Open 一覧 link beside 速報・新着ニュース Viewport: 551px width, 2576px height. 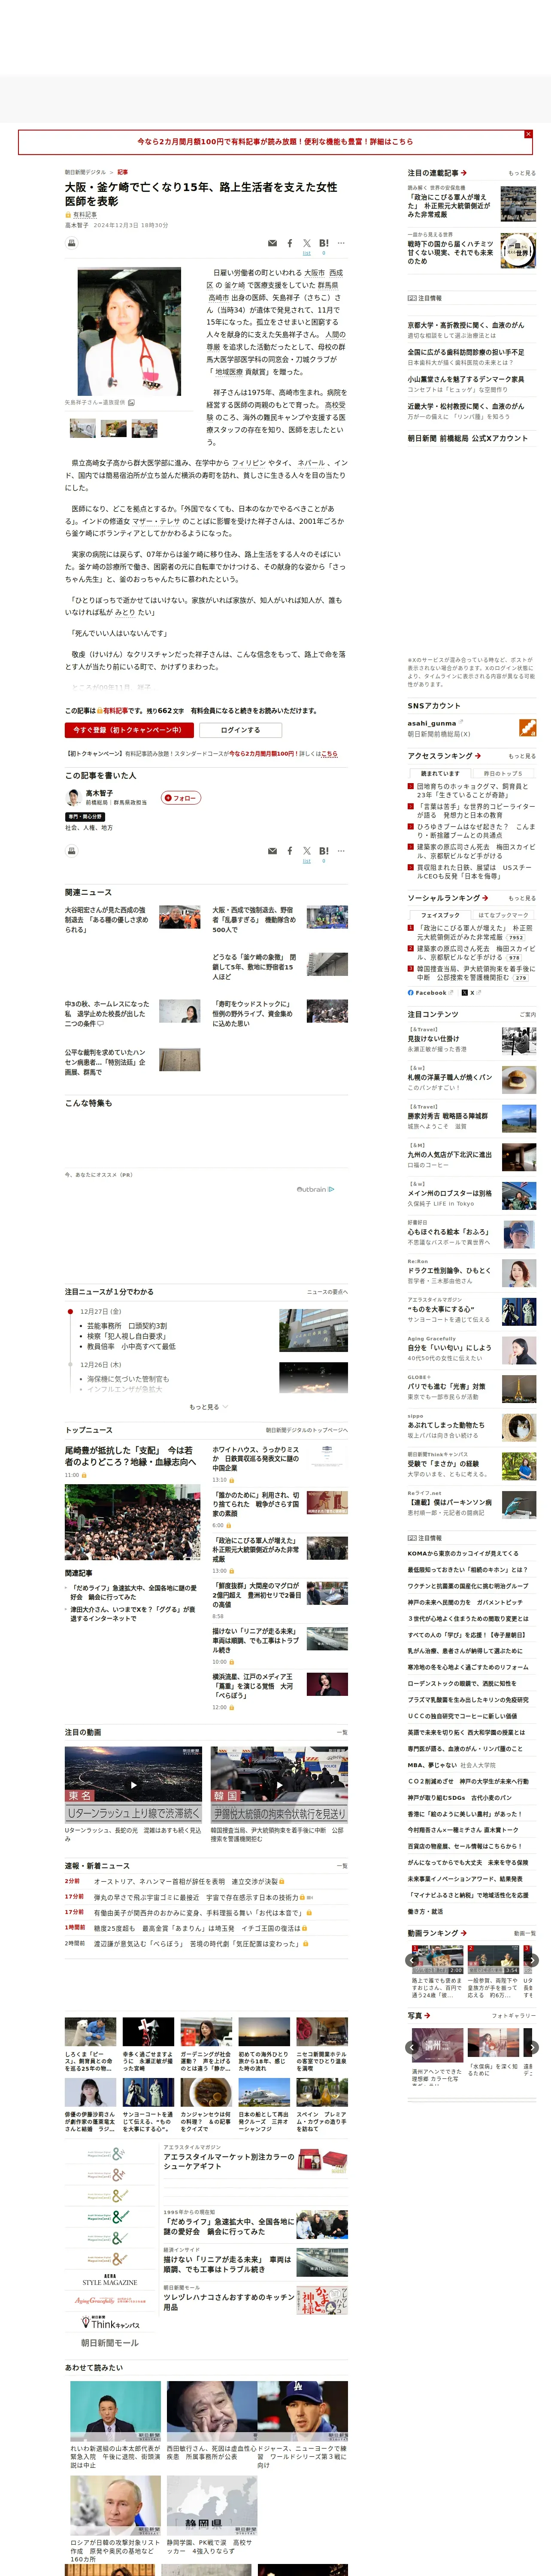click(x=342, y=1865)
